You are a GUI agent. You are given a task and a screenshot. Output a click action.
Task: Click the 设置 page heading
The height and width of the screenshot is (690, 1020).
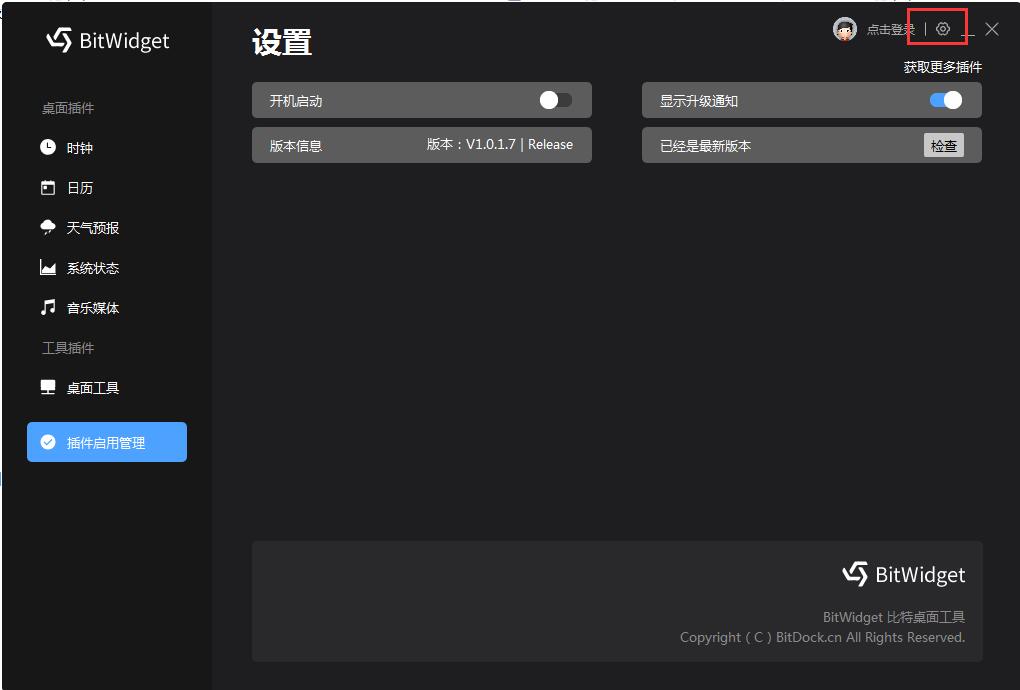pyautogui.click(x=282, y=42)
